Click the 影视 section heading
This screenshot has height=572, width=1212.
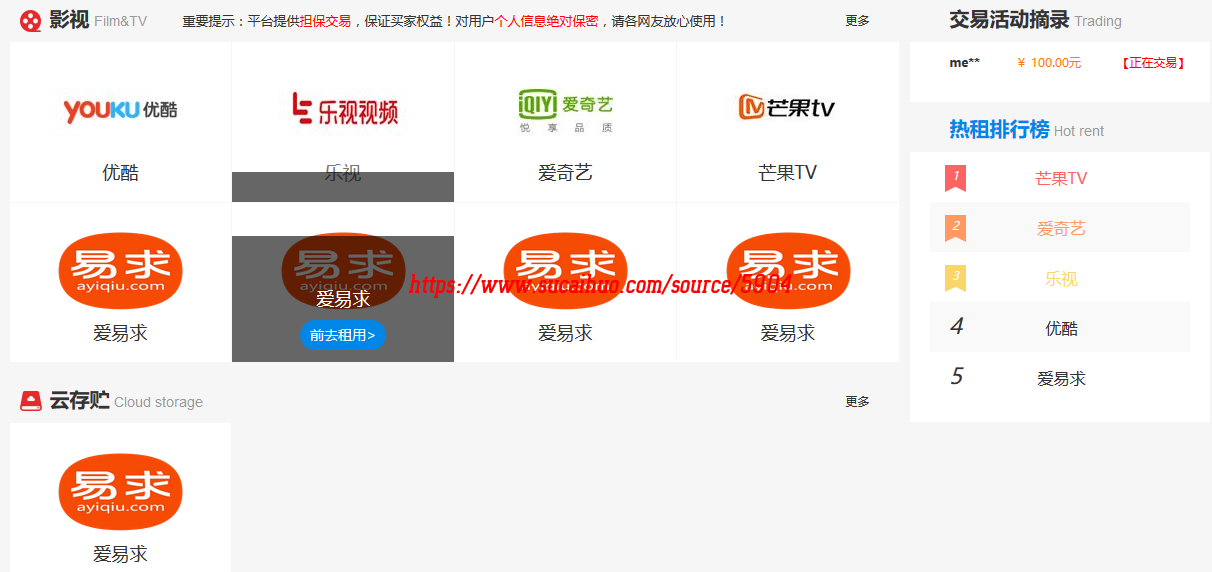69,20
